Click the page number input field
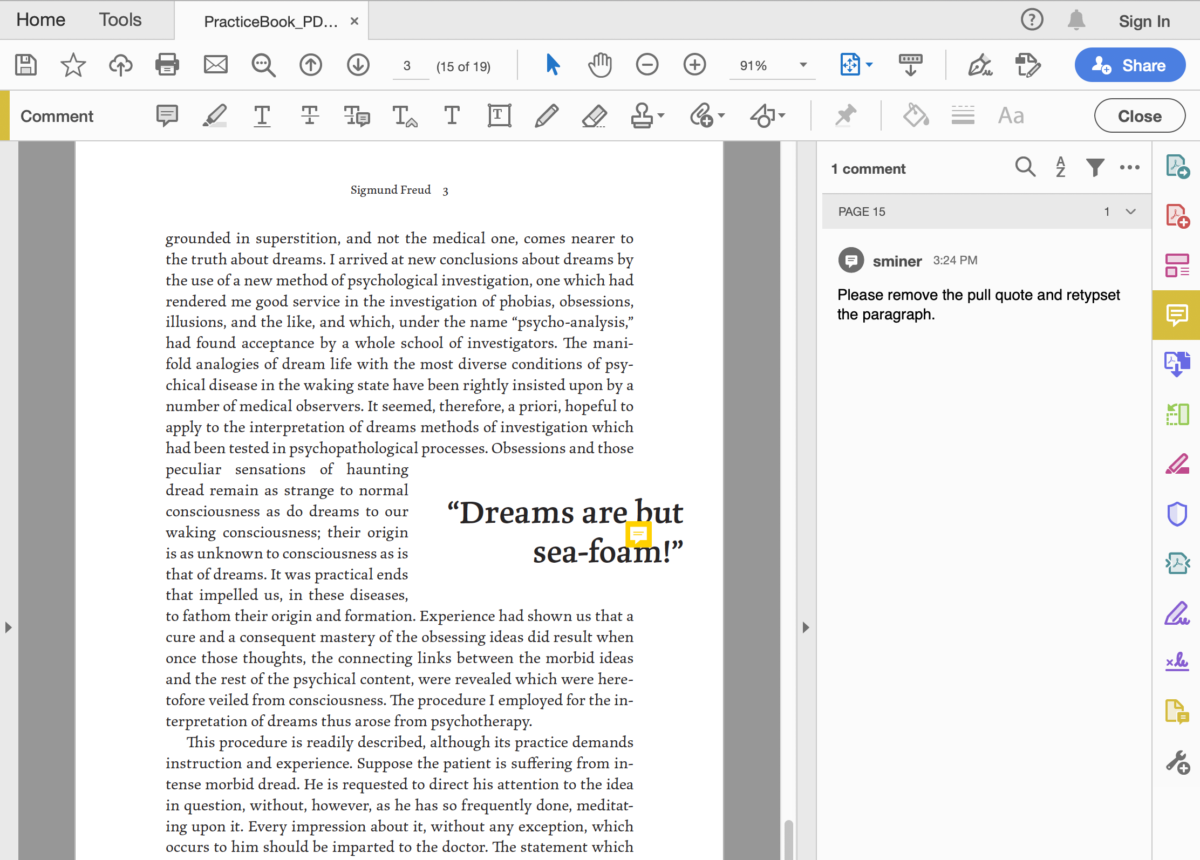Screen dimensions: 1200x860 point(409,64)
